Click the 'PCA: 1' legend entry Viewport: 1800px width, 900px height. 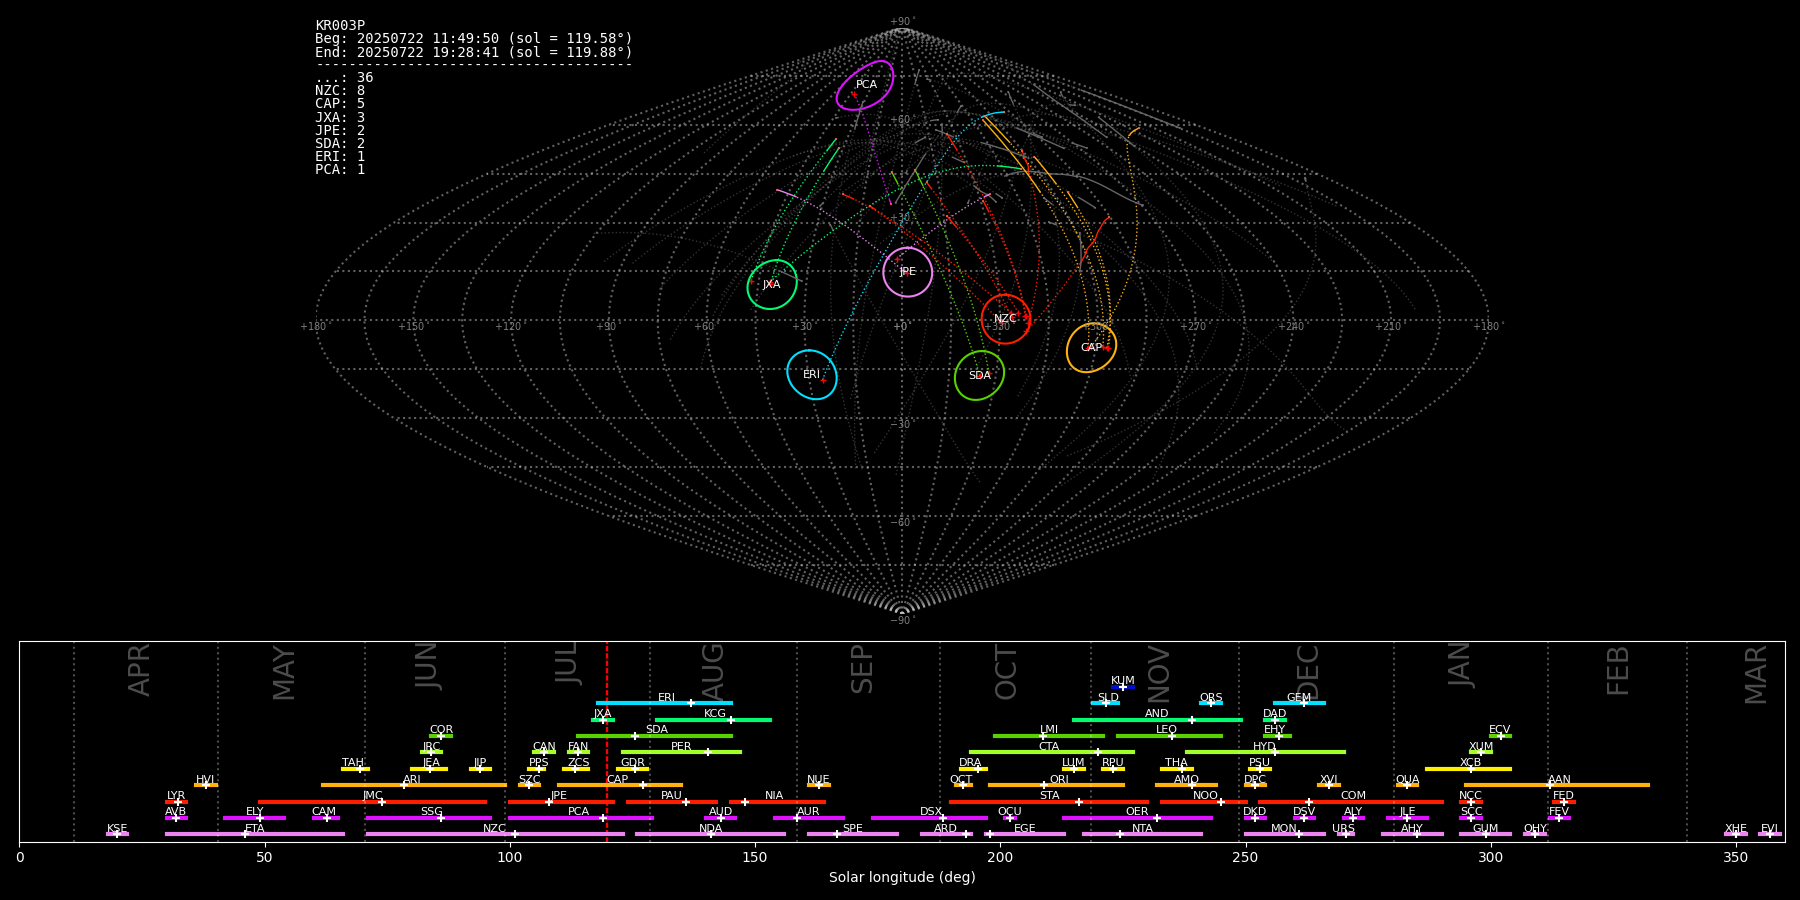(x=340, y=169)
